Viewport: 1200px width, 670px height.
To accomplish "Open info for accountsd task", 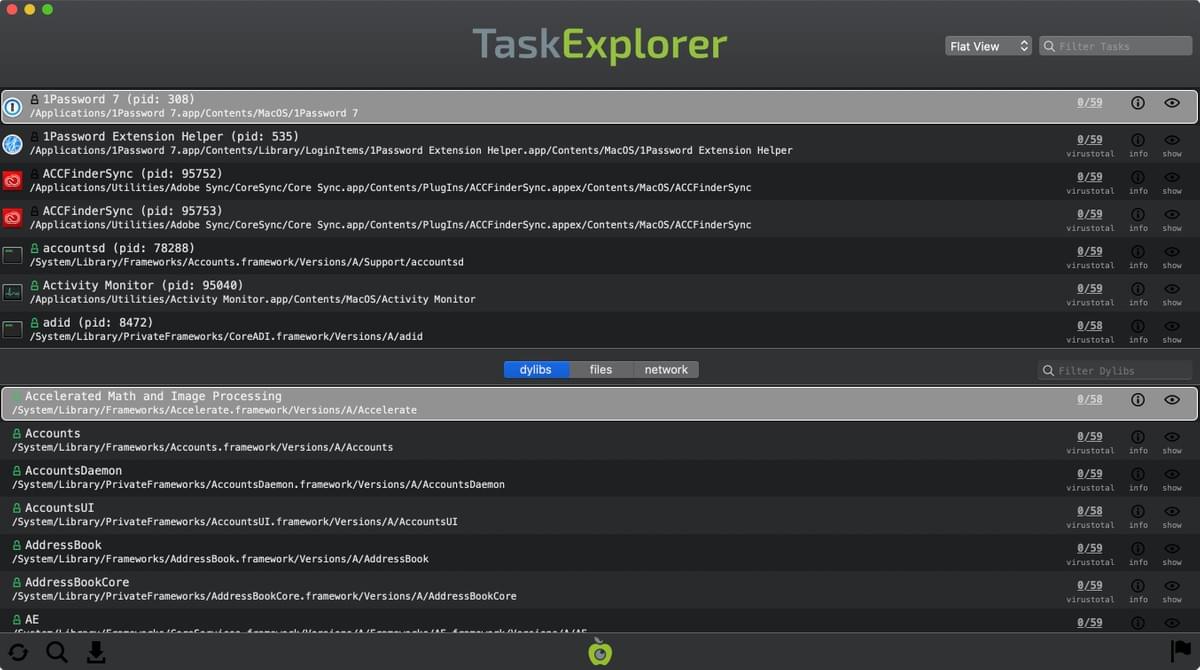I will [x=1138, y=251].
